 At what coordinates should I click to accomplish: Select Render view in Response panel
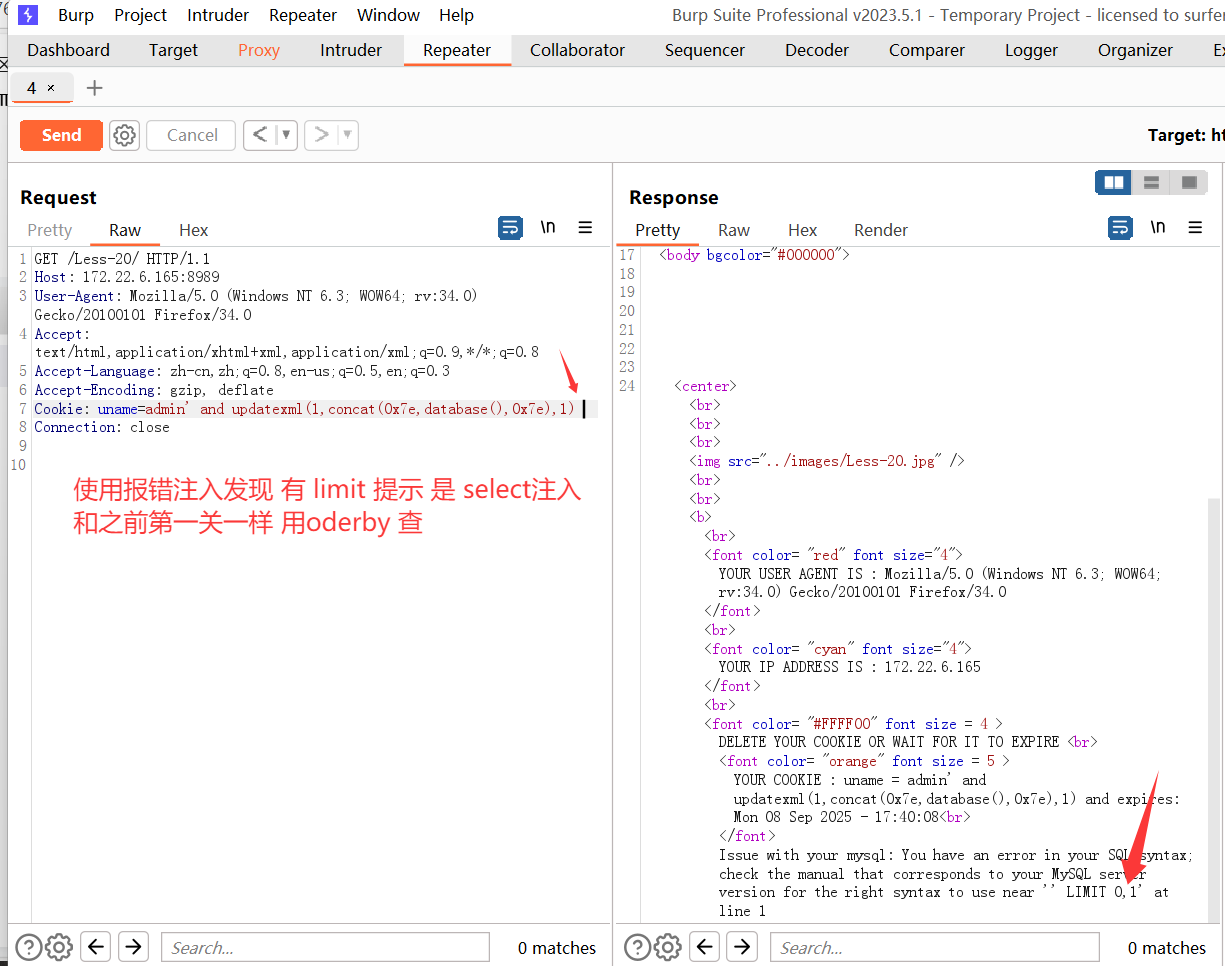[881, 230]
